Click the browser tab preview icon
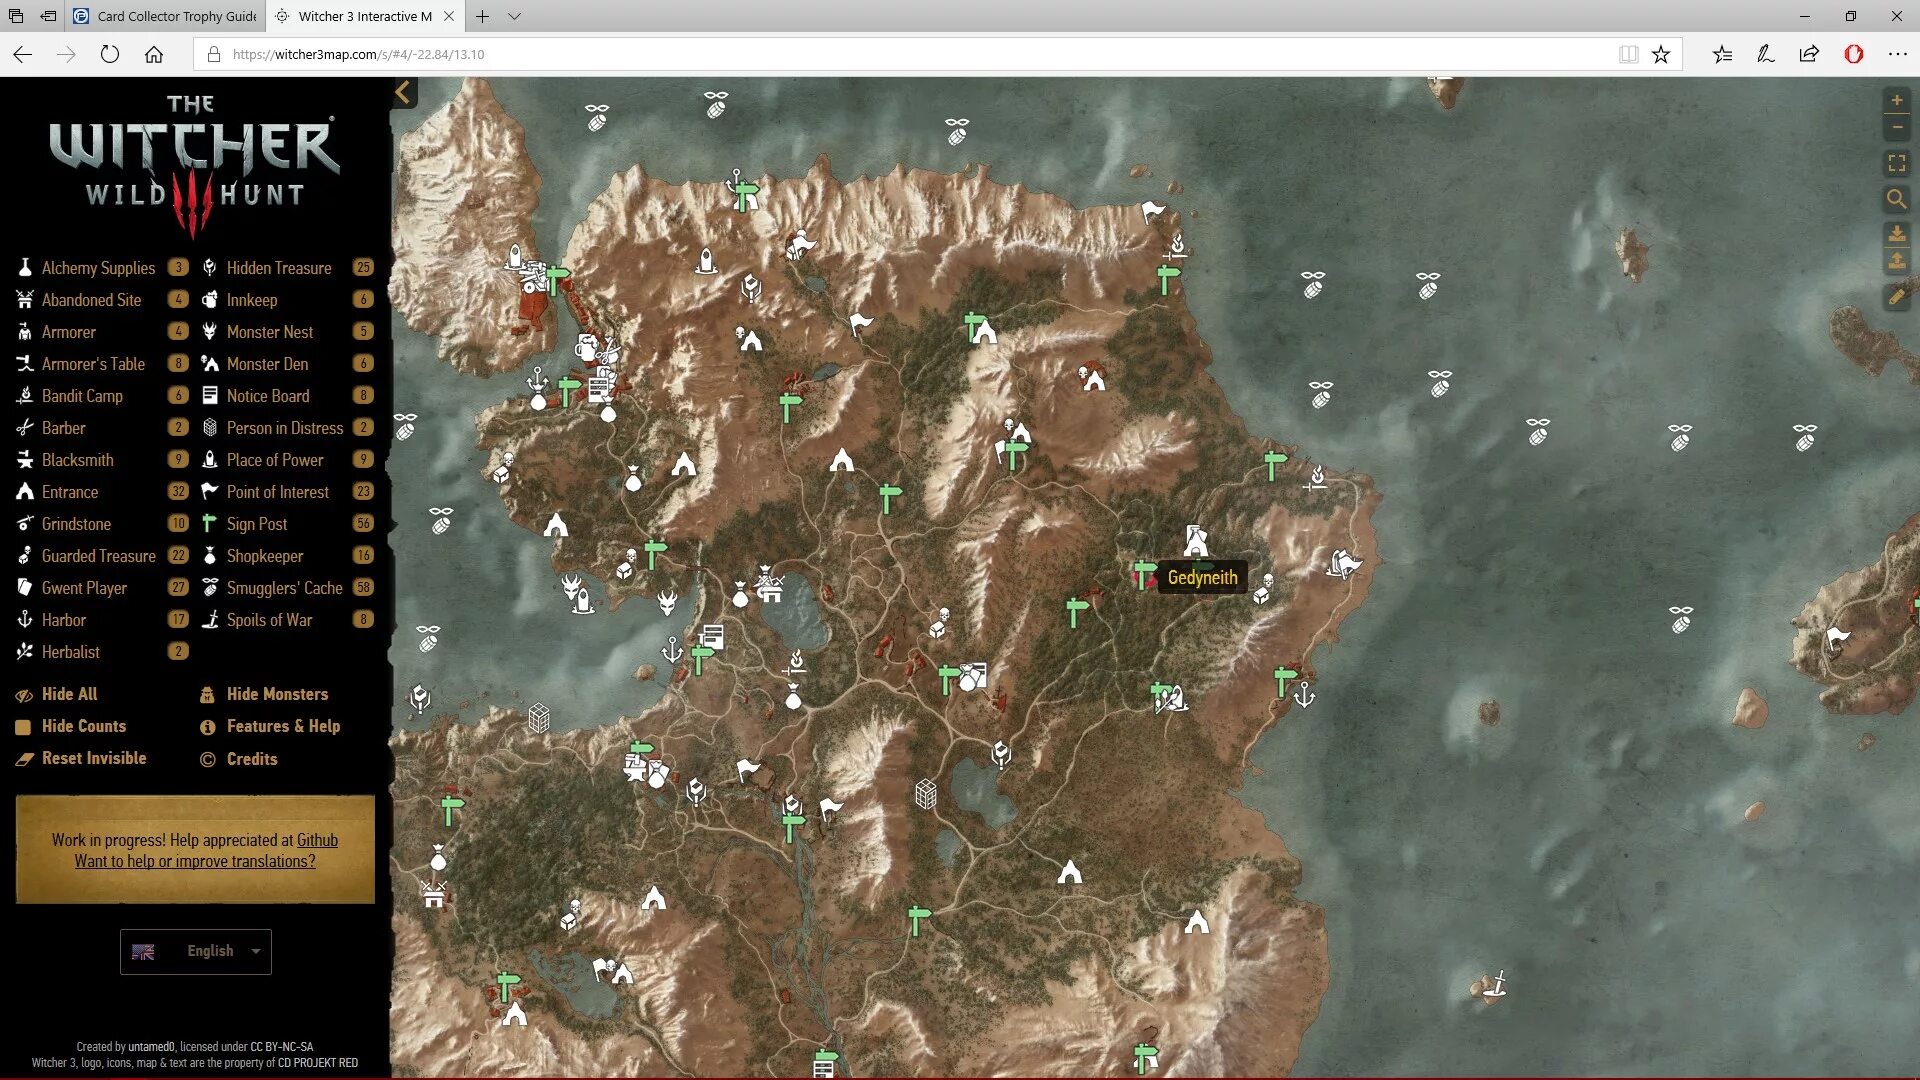 [x=48, y=16]
